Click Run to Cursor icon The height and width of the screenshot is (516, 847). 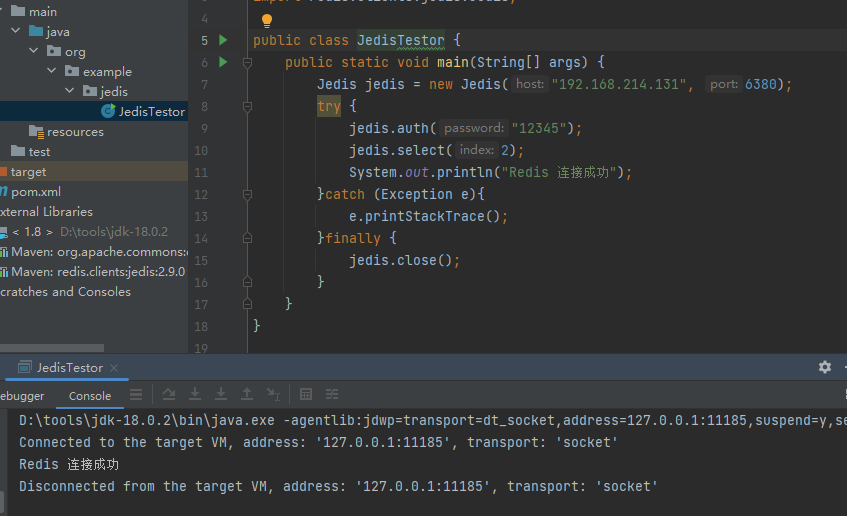click(273, 394)
